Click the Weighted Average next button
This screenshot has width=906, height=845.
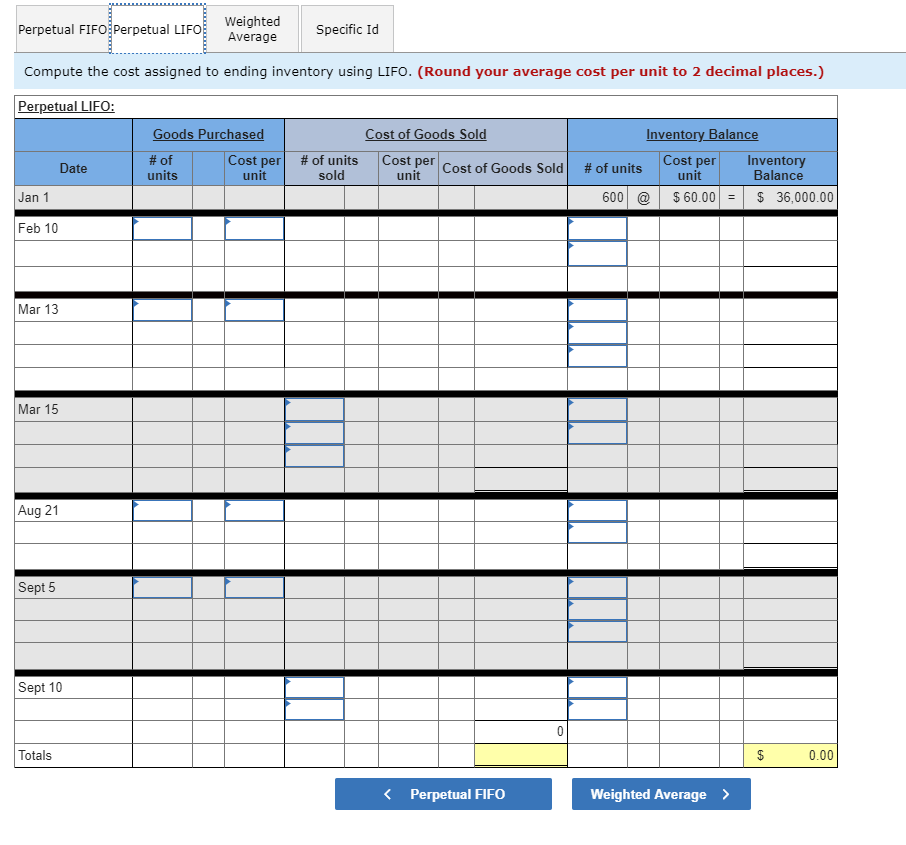click(x=661, y=793)
